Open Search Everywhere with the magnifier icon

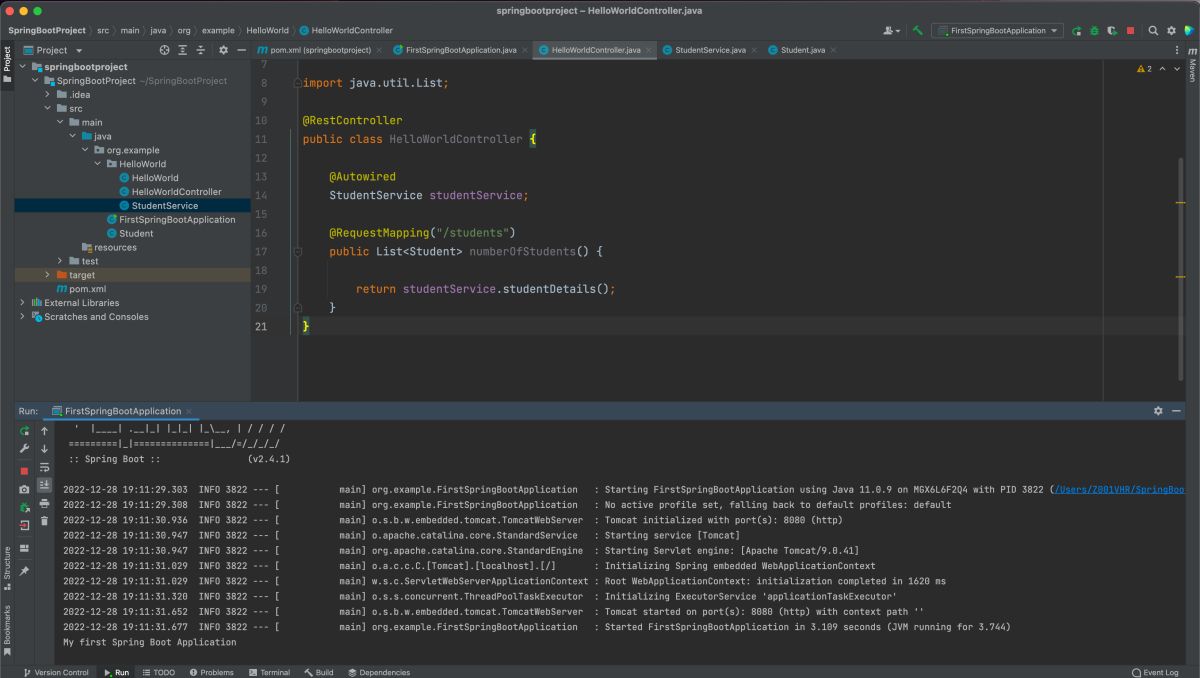click(x=1152, y=30)
